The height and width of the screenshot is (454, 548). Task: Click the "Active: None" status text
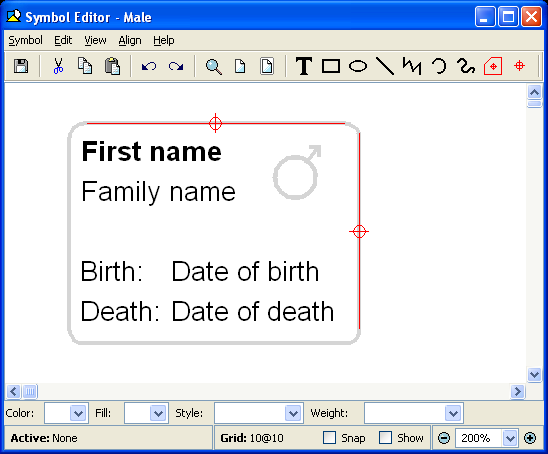44,438
